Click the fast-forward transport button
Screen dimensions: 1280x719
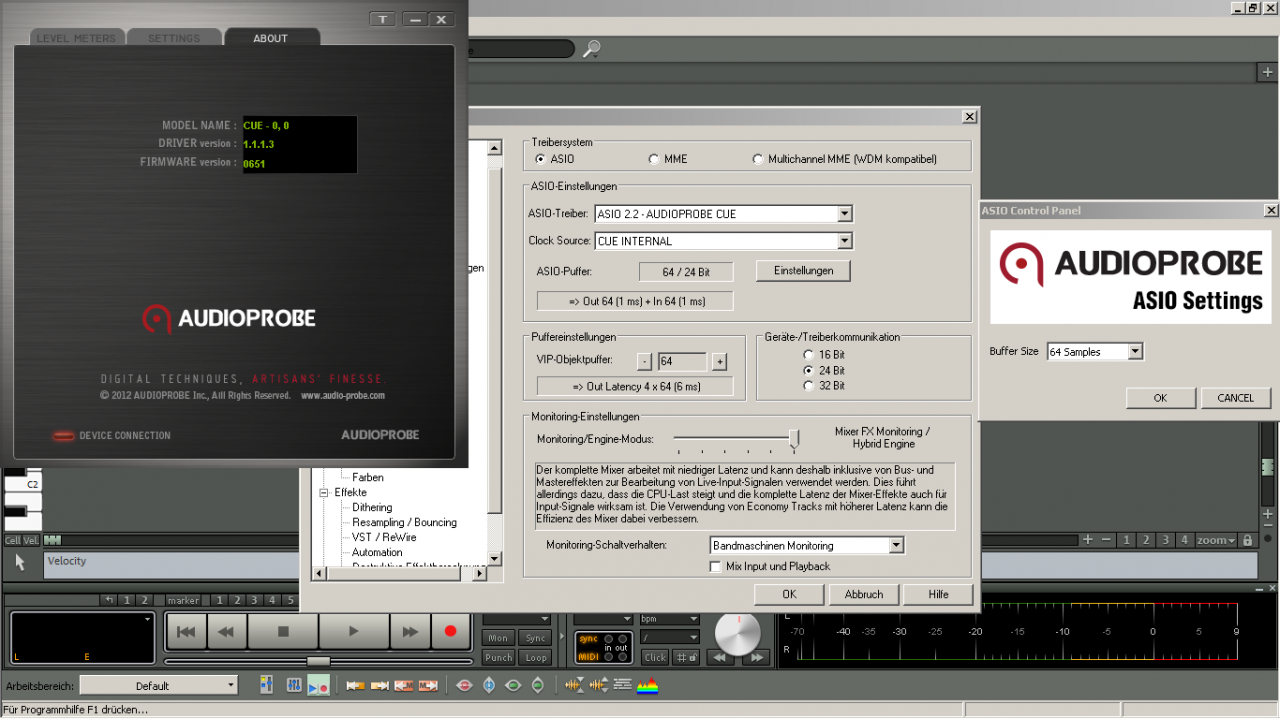pos(410,631)
